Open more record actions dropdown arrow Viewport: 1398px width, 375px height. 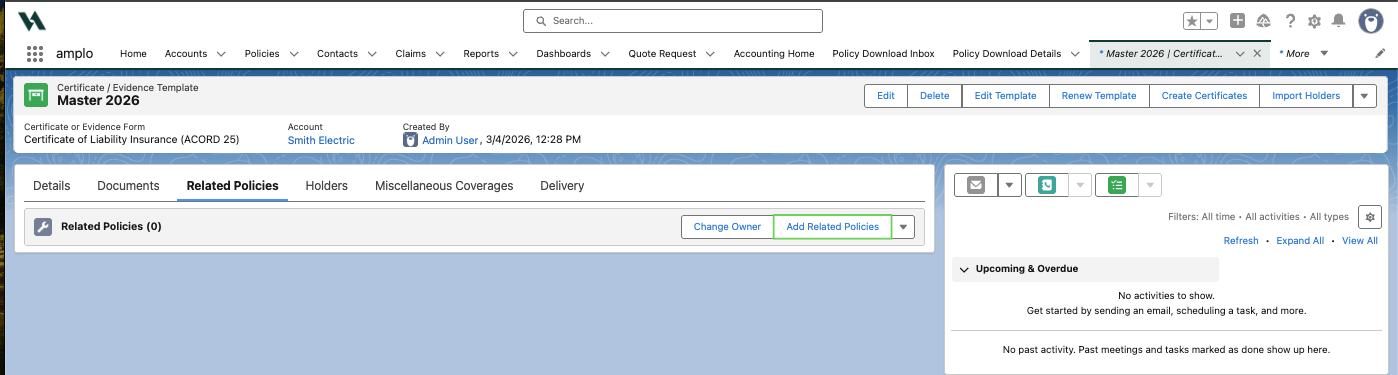click(1365, 96)
